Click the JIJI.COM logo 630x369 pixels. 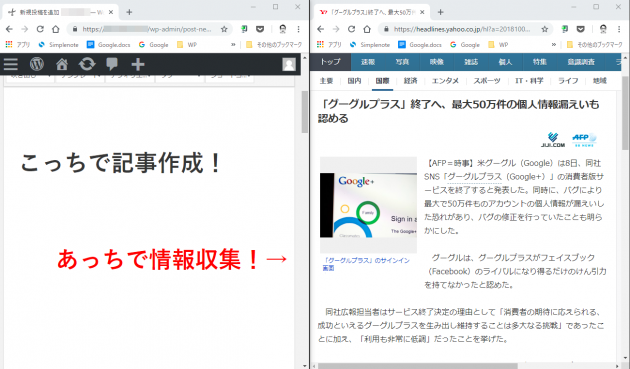(552, 139)
